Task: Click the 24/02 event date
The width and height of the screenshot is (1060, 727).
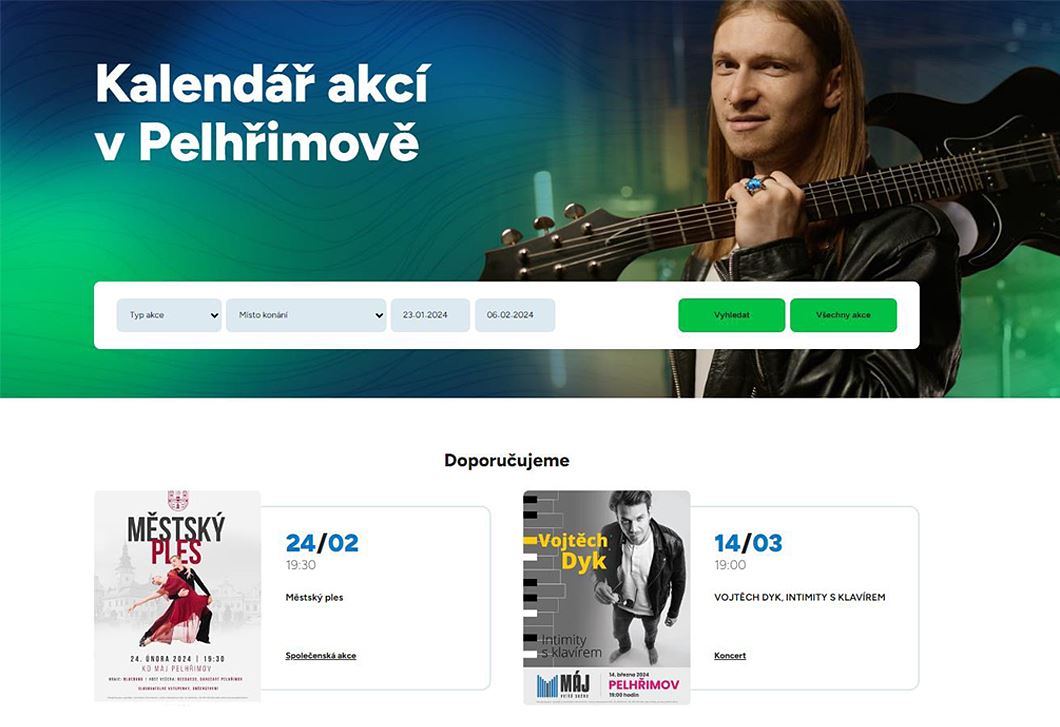Action: point(322,543)
